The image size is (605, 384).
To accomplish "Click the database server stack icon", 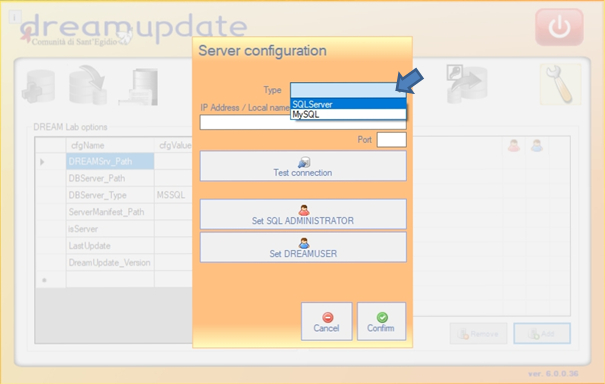I will (140, 87).
